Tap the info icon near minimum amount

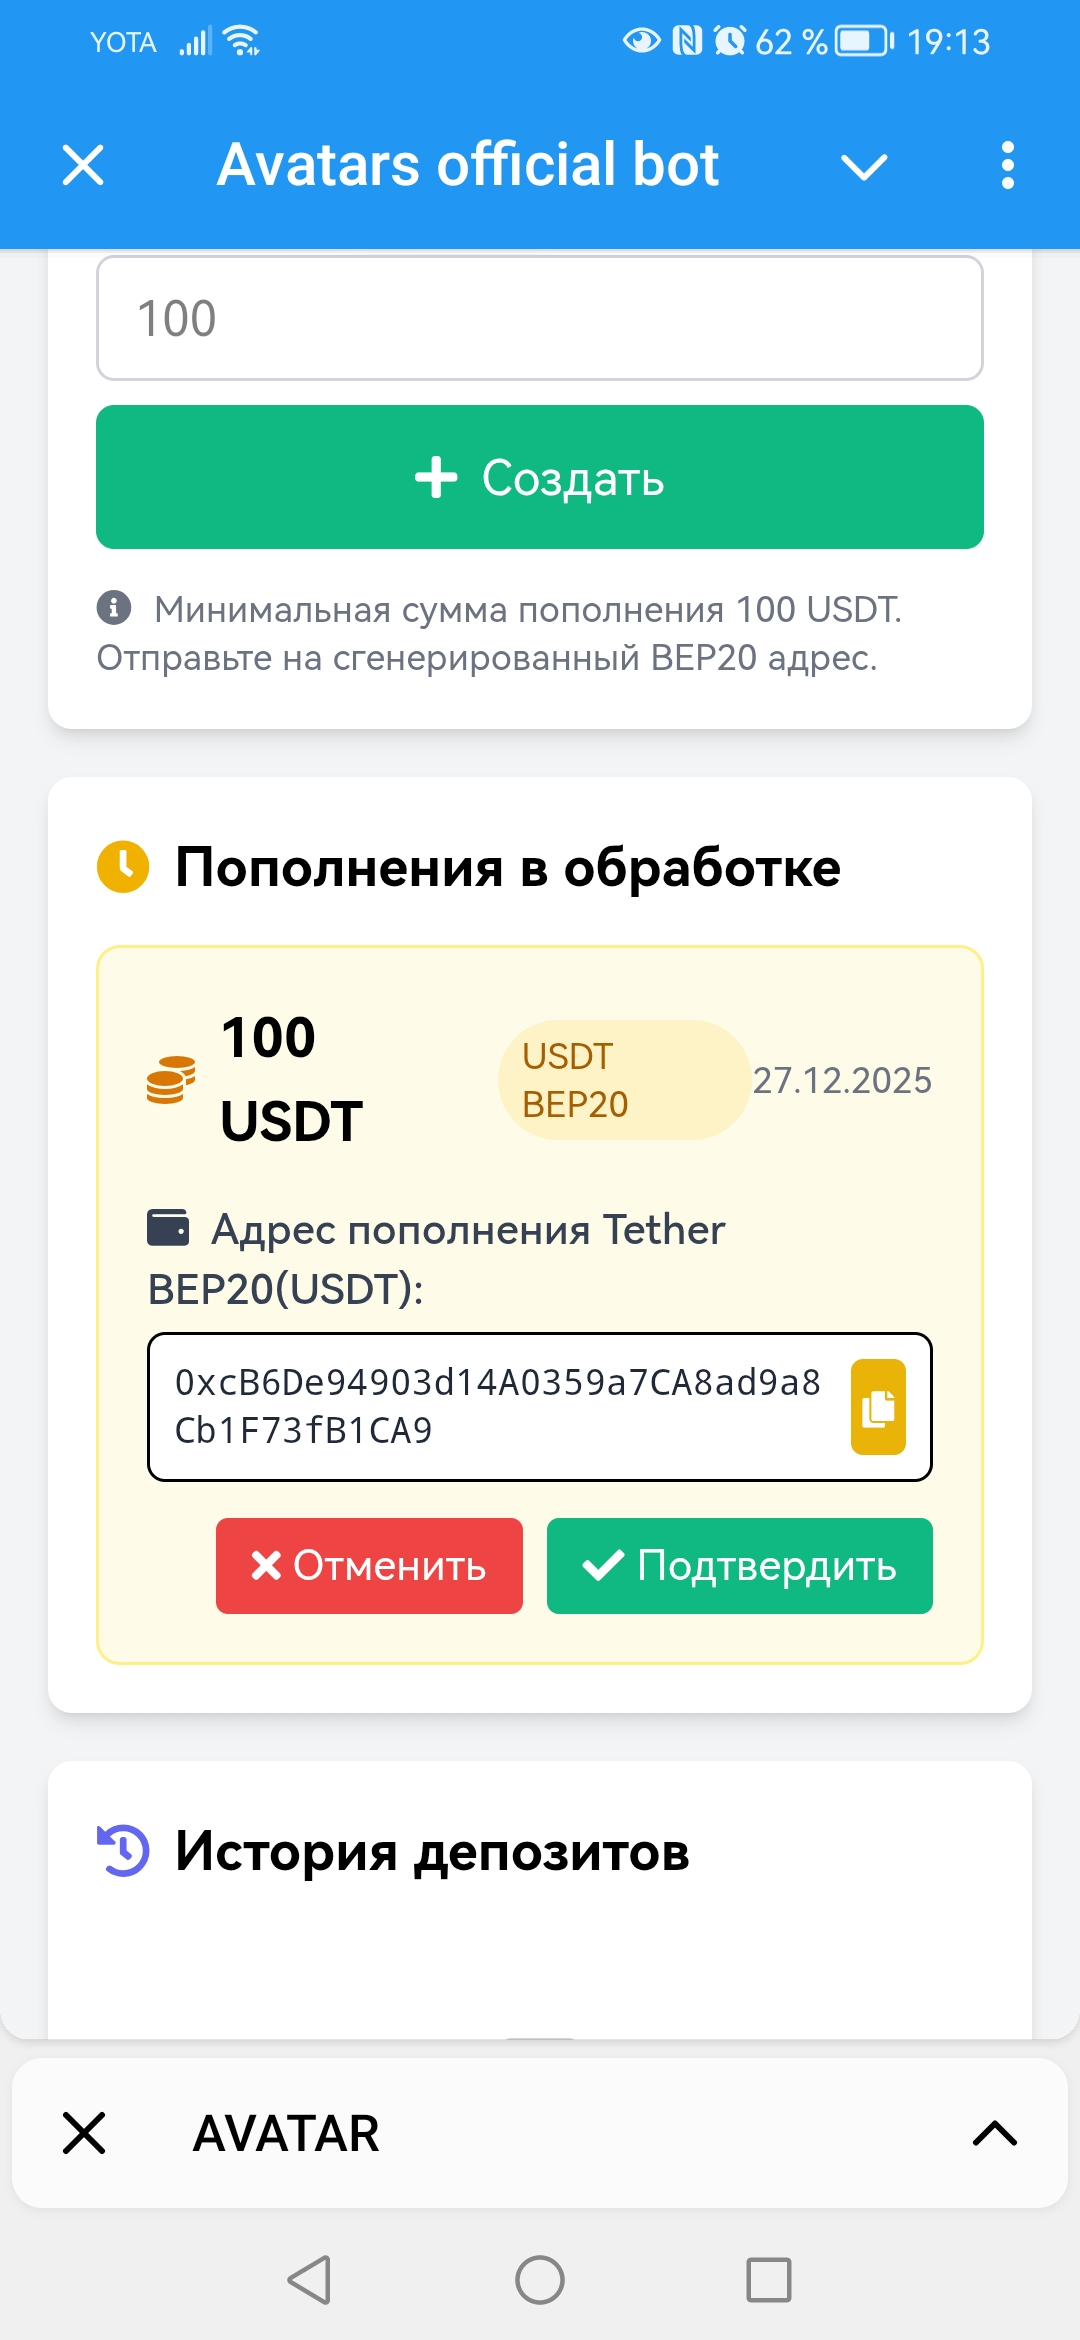[114, 607]
